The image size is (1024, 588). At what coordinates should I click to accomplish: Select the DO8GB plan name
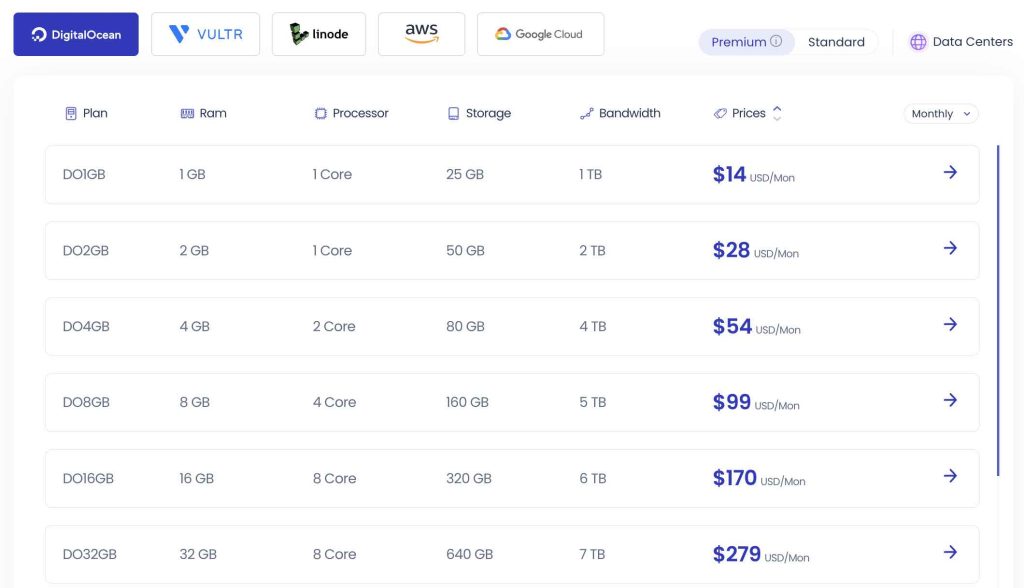click(x=86, y=402)
